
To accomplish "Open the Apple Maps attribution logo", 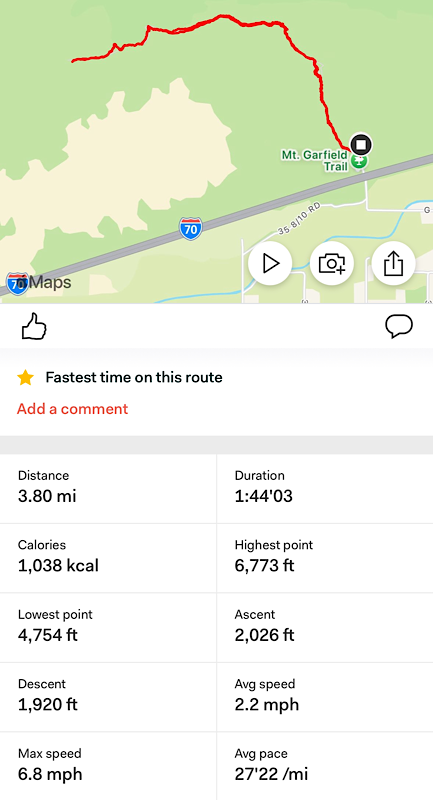I will pos(39,282).
